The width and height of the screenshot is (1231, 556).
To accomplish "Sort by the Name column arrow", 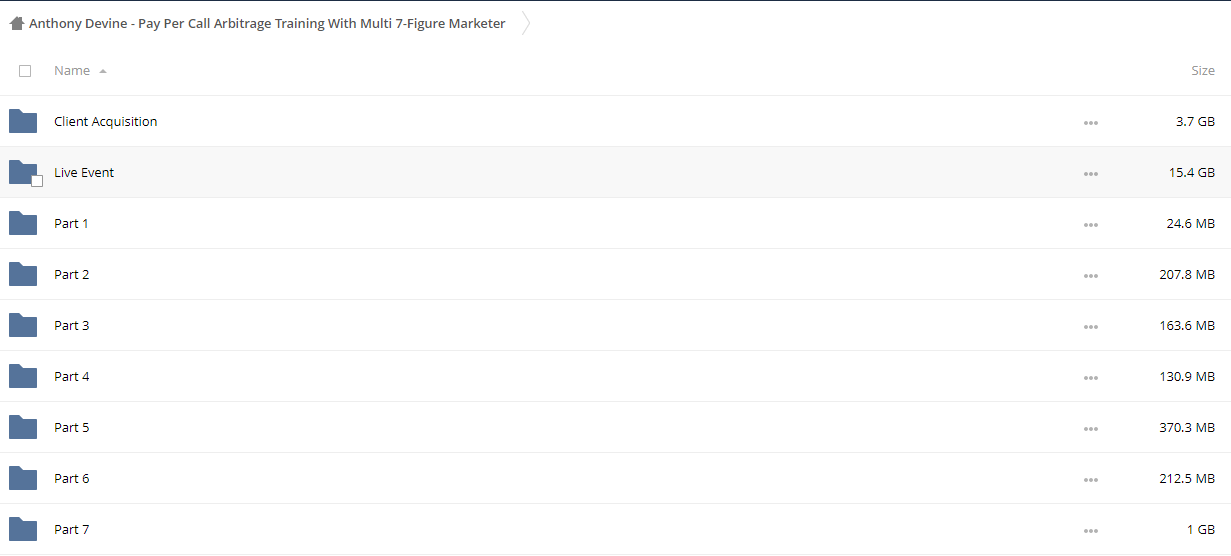I will click(x=103, y=72).
